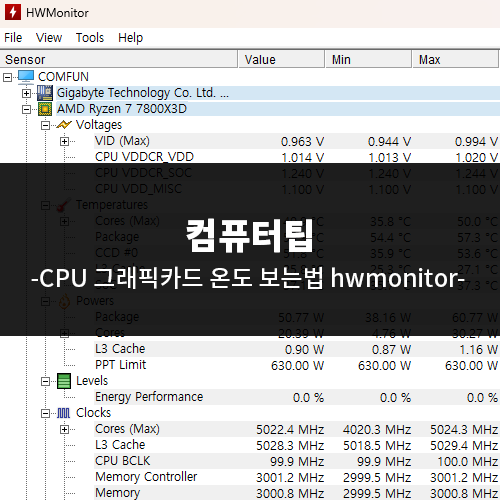500x500 pixels.
Task: Click CPU BCLK max value 100.0 MHz
Action: click(x=468, y=462)
